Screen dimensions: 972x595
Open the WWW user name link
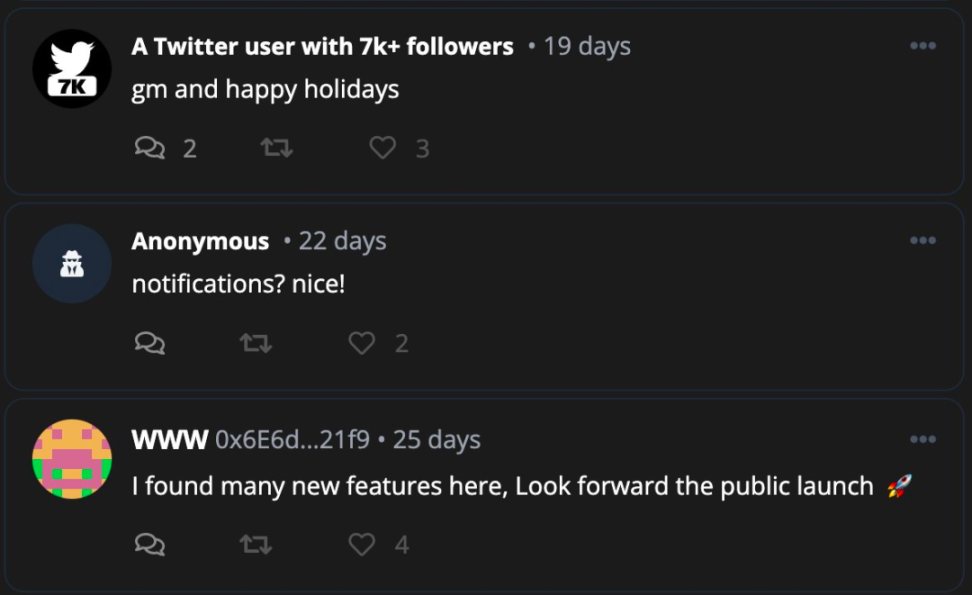[x=169, y=440]
